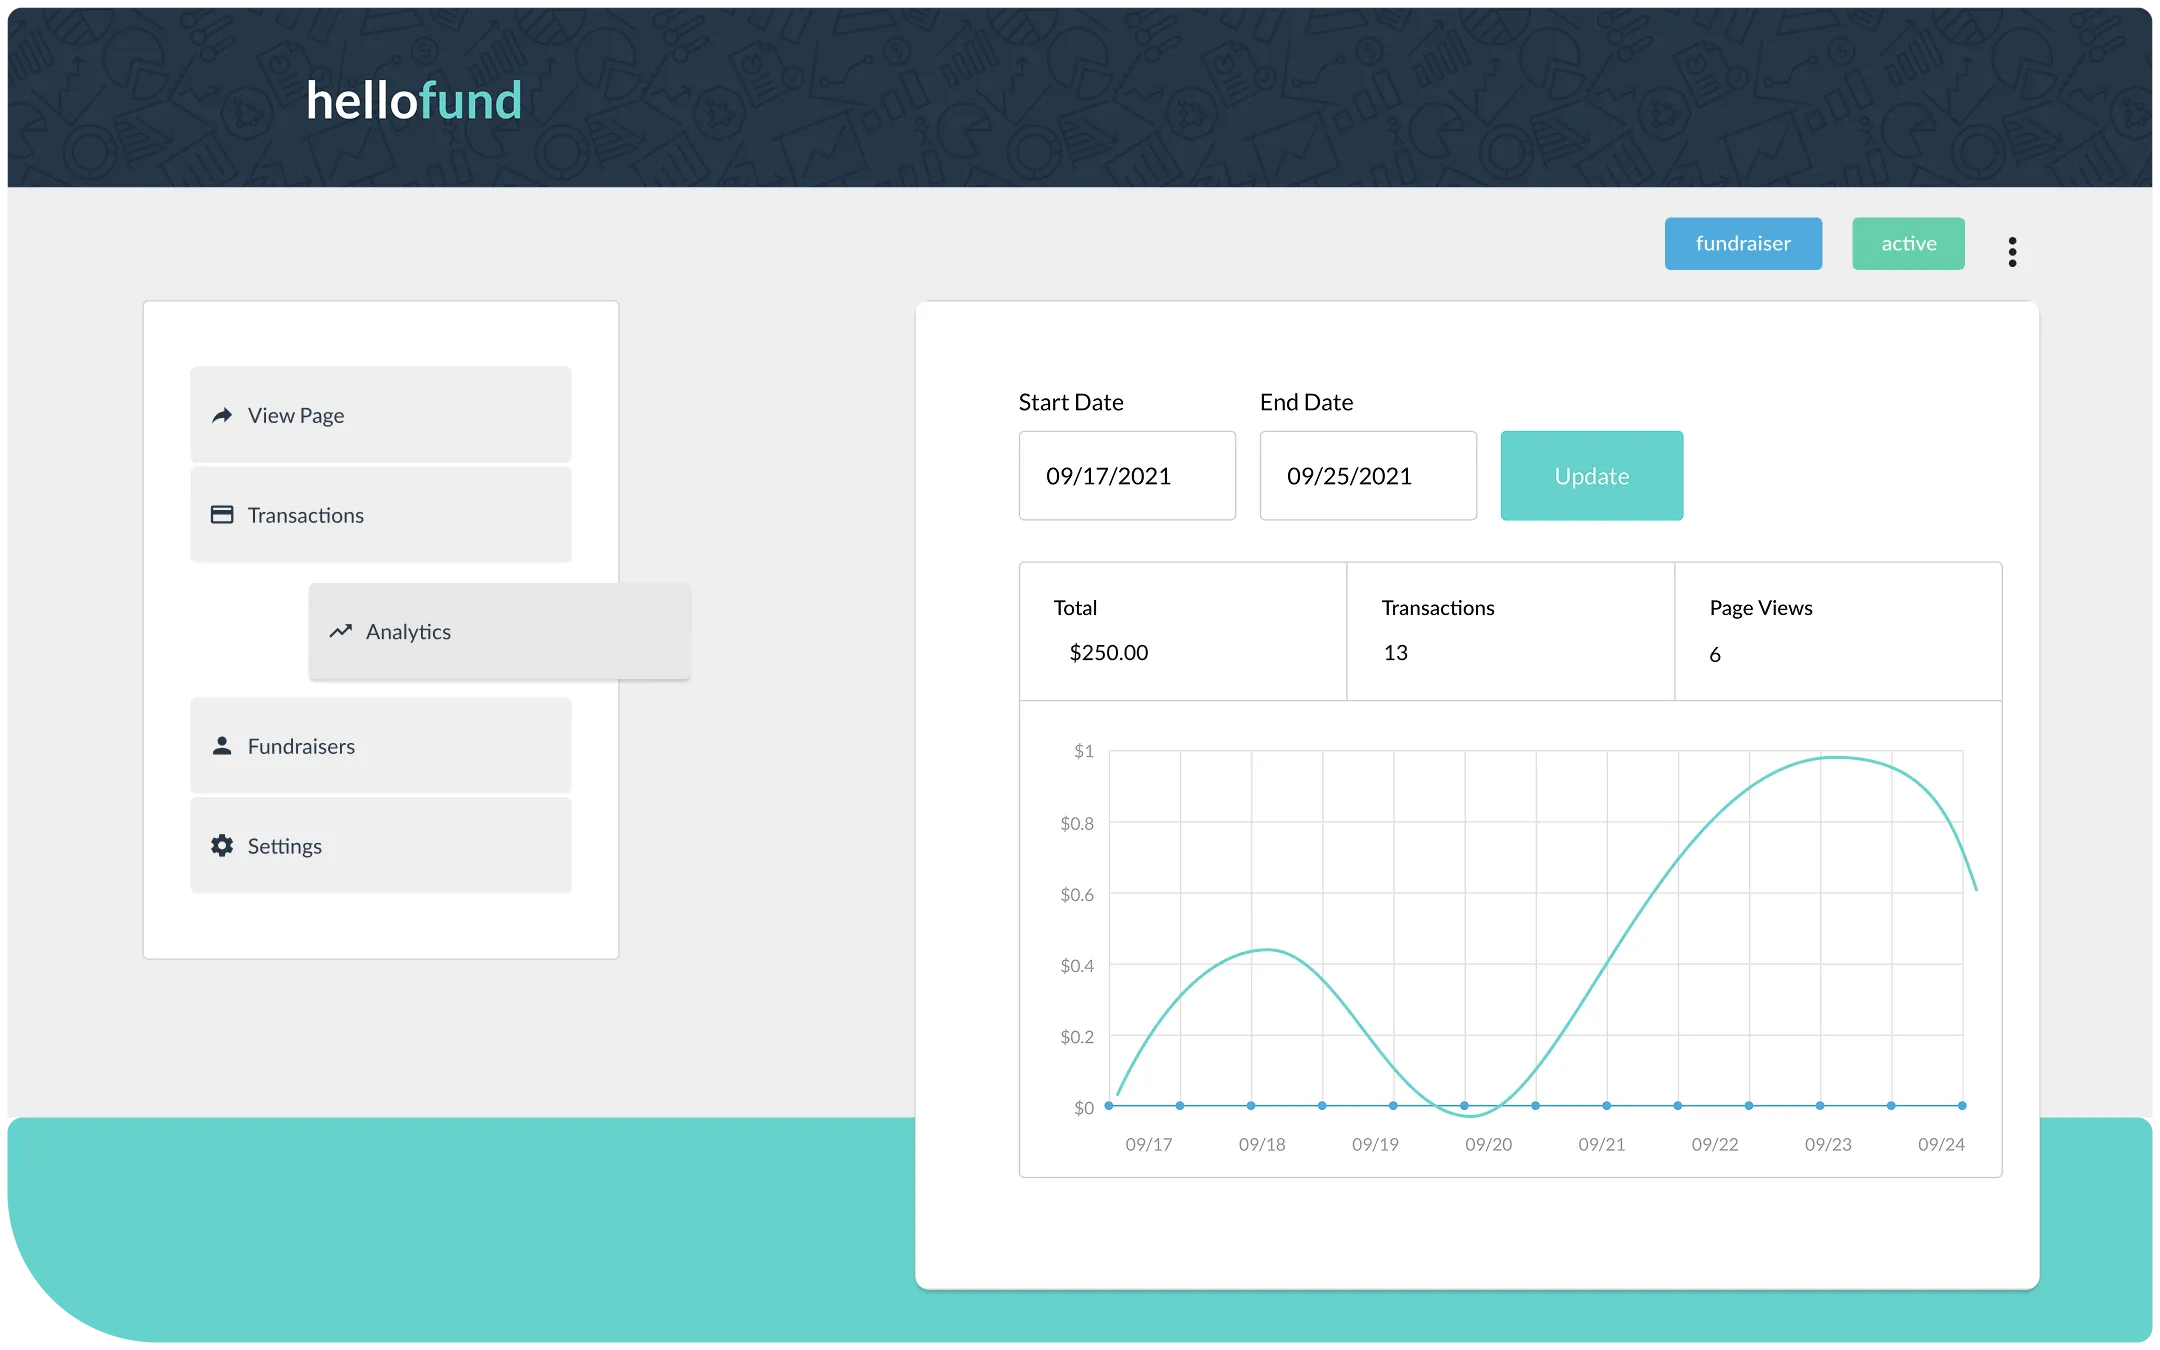Image resolution: width=2160 pixels, height=1350 pixels.
Task: Open the three-dot options menu
Action: [x=2012, y=252]
